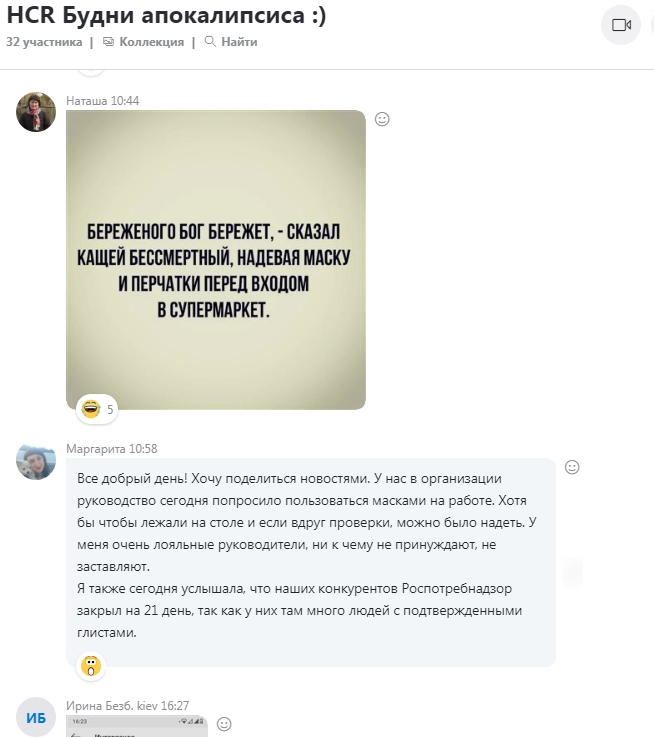This screenshot has height=737, width=654.
Task: Add a reaction to Ирина Безб.'s message
Action: (224, 724)
